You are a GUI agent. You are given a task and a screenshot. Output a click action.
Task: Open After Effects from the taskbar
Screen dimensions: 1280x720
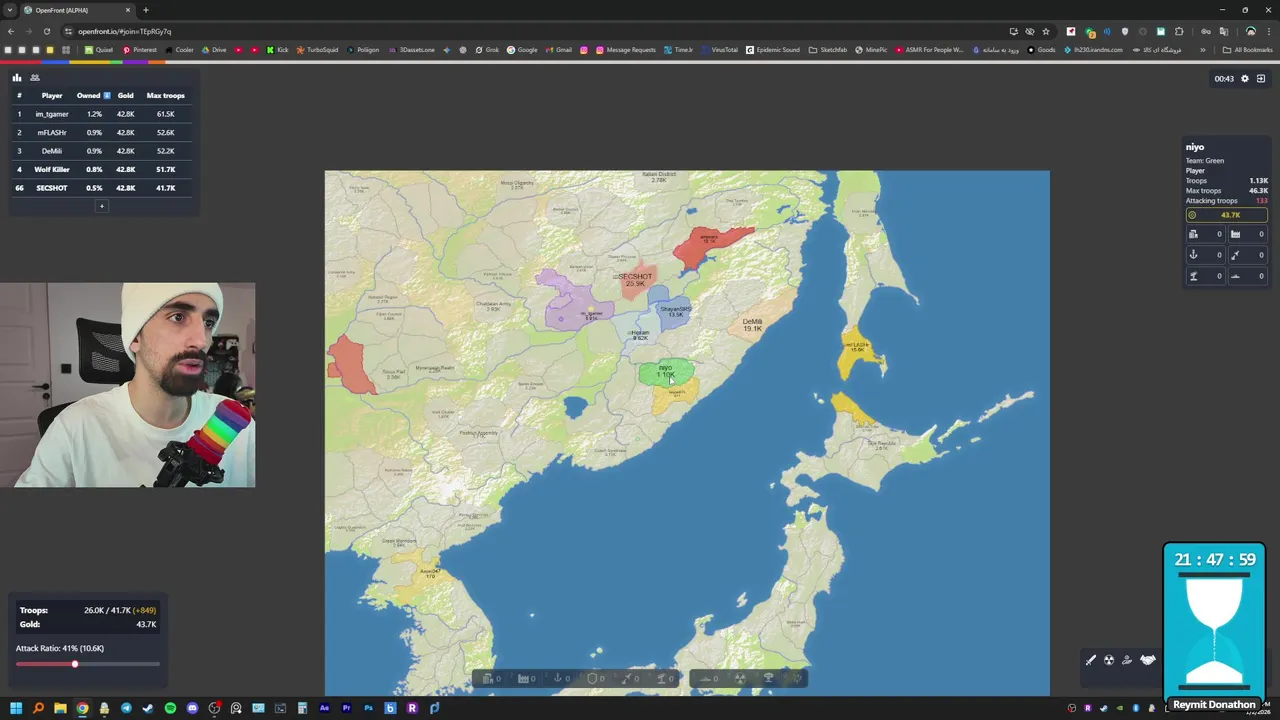coord(324,708)
